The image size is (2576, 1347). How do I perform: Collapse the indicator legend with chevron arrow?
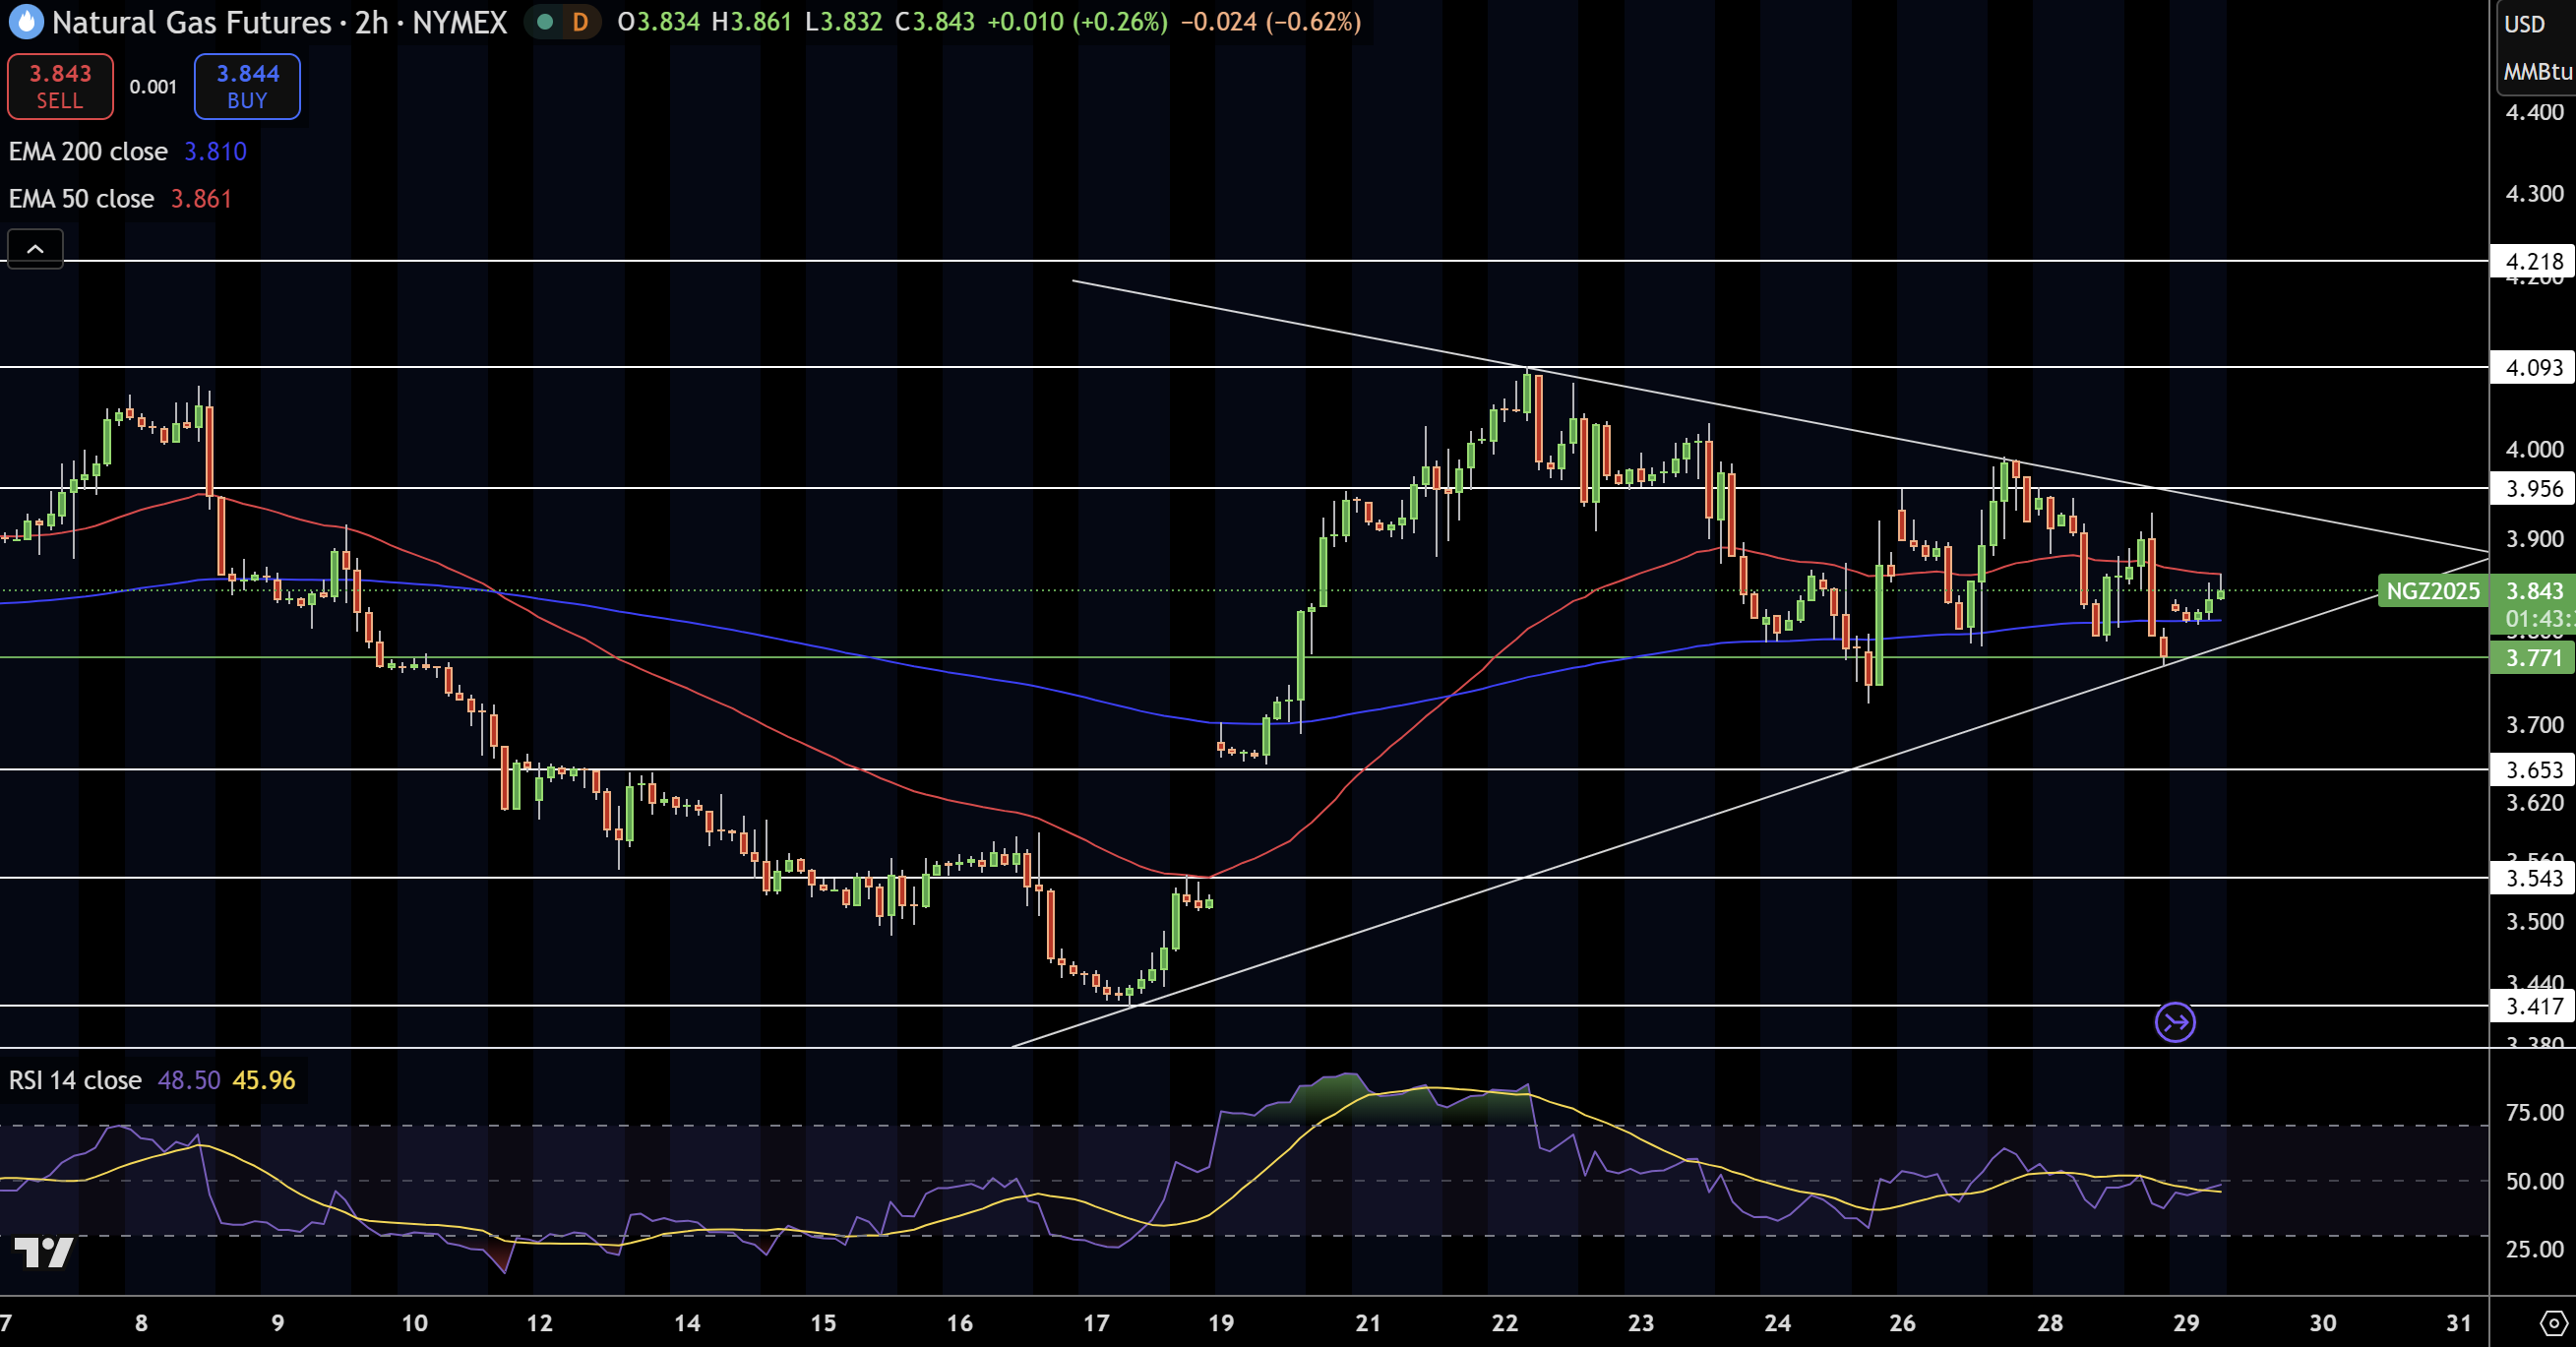35,249
